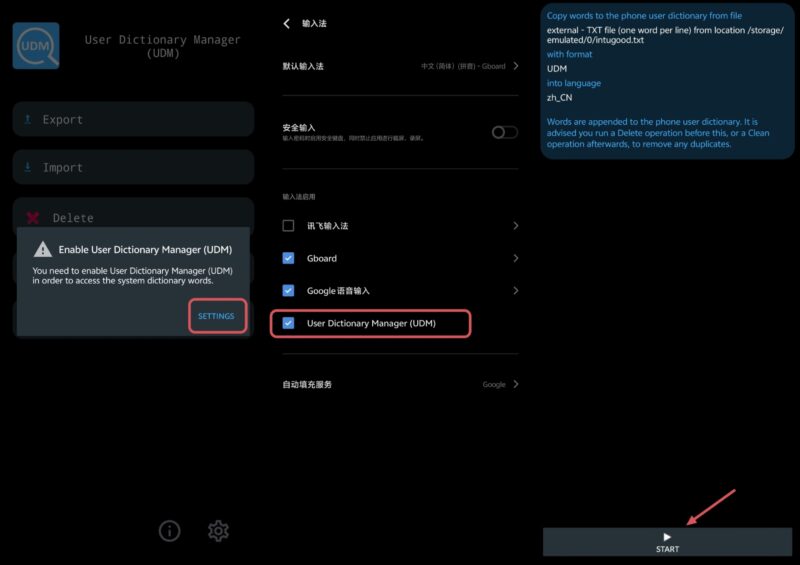Viewport: 800px width, 565px height.
Task: Check the 讯飞输入法 checkbox
Action: pyautogui.click(x=288, y=226)
